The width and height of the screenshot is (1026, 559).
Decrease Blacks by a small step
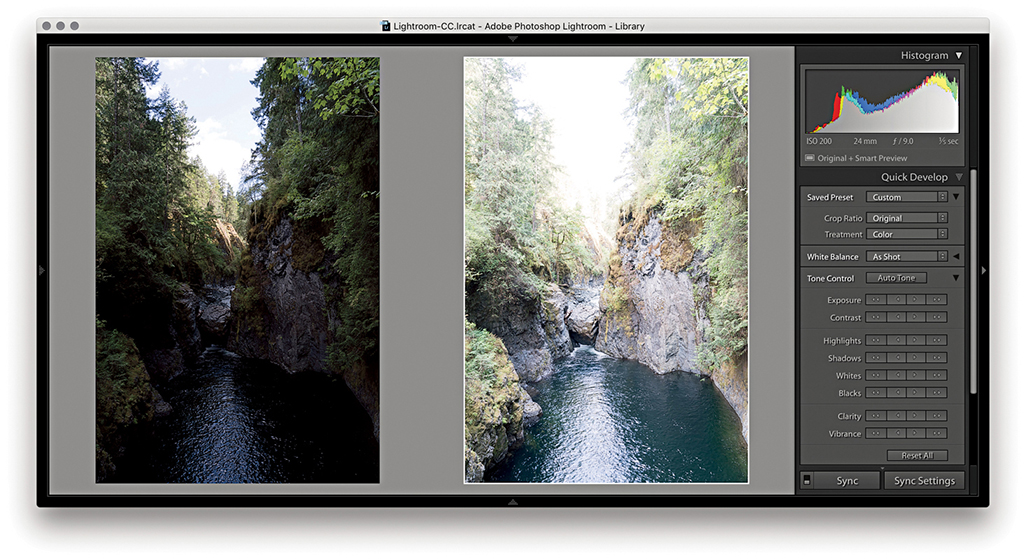(x=896, y=393)
